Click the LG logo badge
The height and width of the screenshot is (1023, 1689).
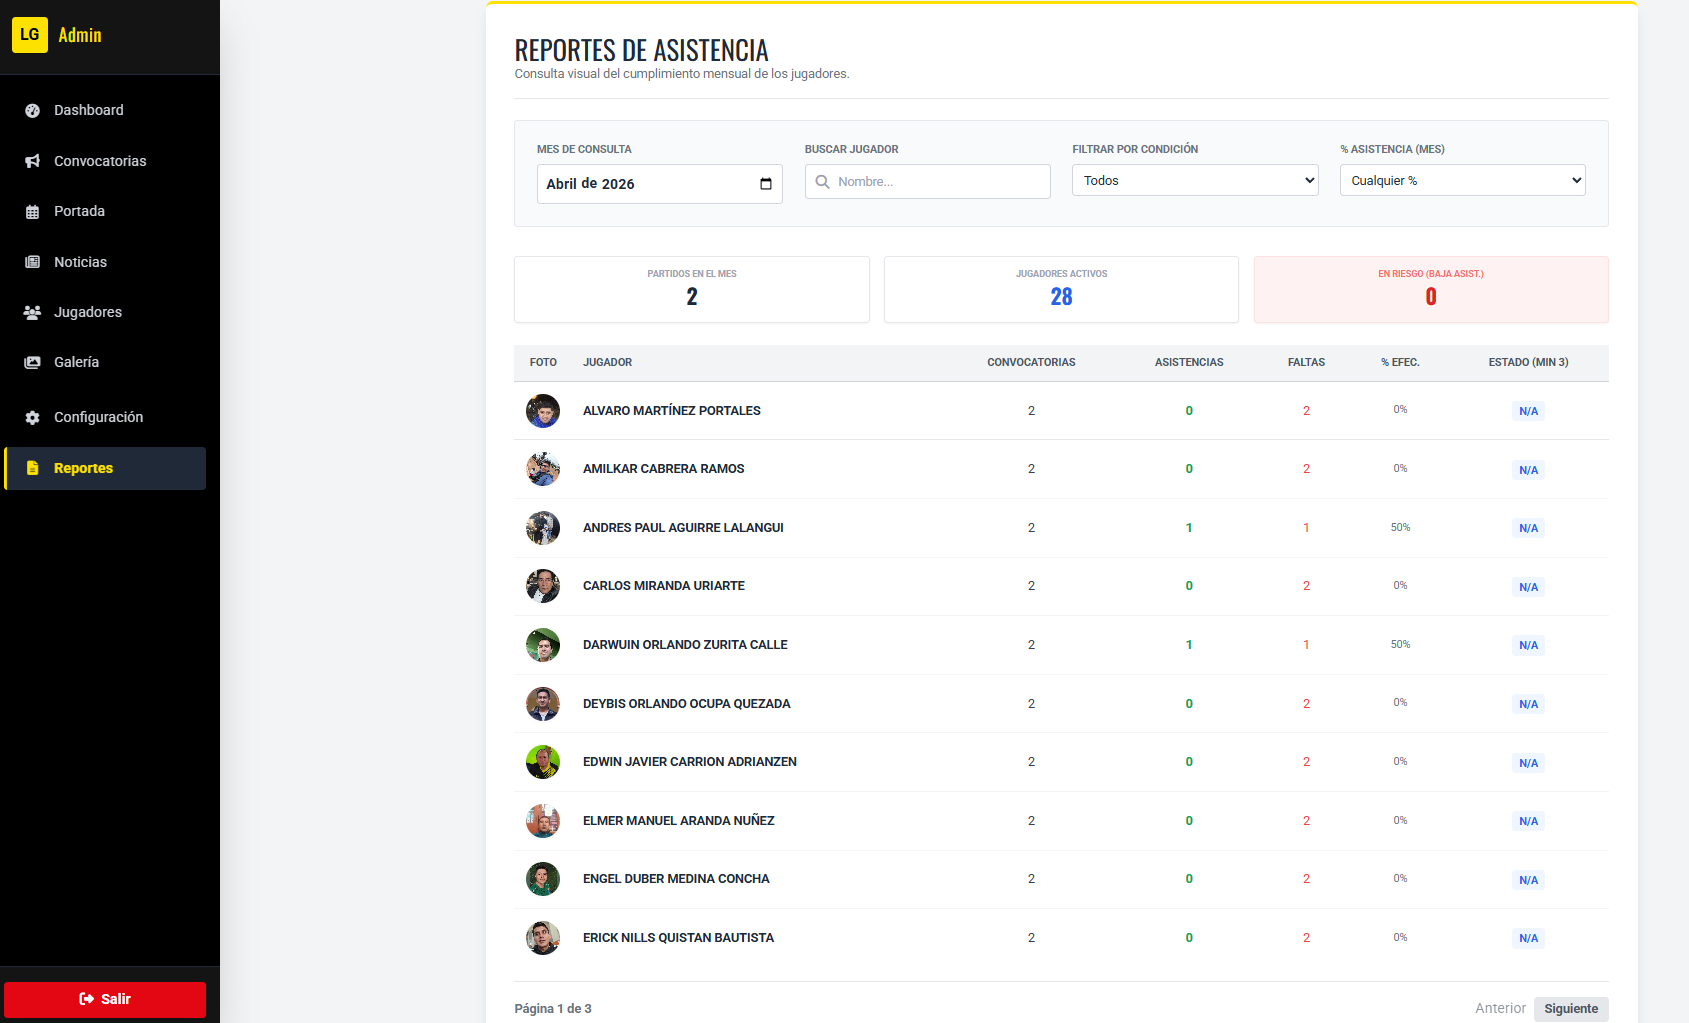(30, 35)
